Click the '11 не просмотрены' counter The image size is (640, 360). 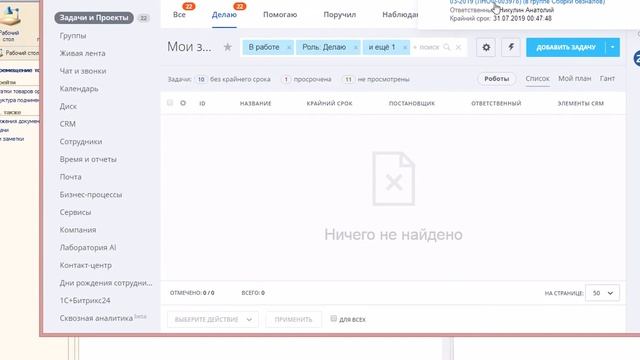coord(376,79)
